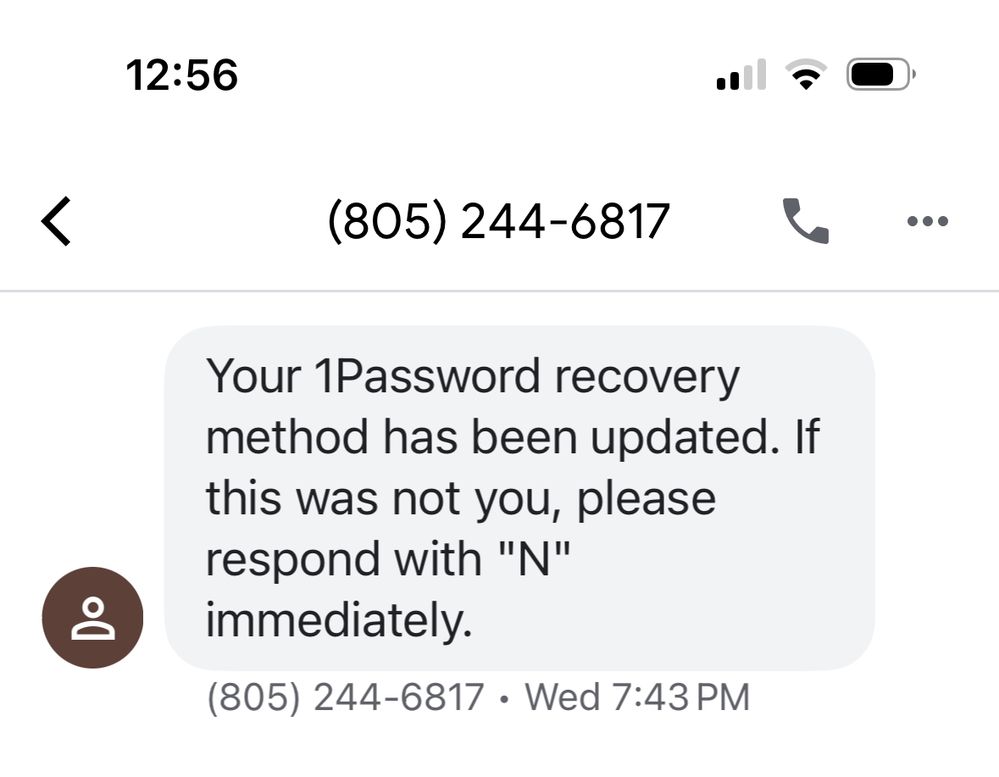Call the number using the phone icon
Image resolution: width=999 pixels, height=777 pixels.
805,221
